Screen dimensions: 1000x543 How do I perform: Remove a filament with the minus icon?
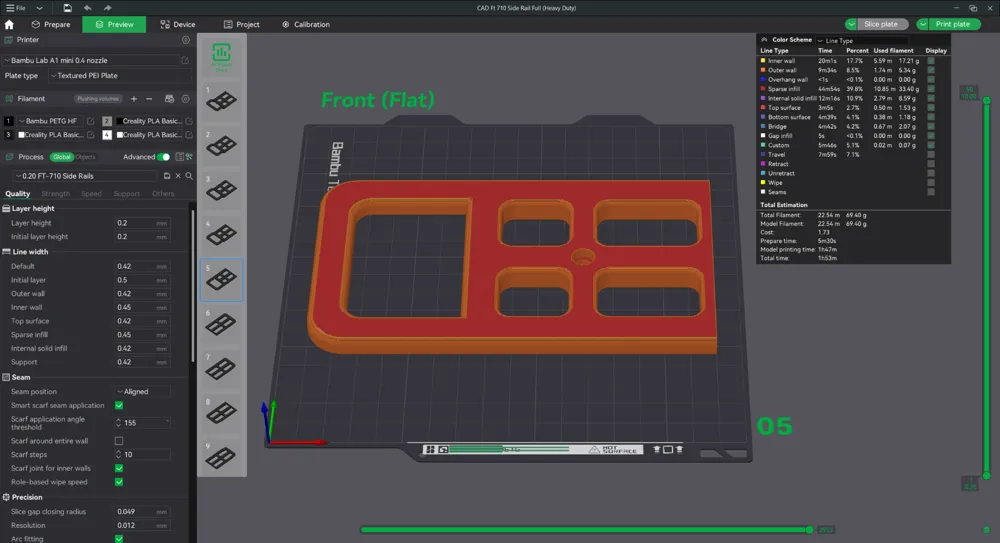[x=149, y=99]
